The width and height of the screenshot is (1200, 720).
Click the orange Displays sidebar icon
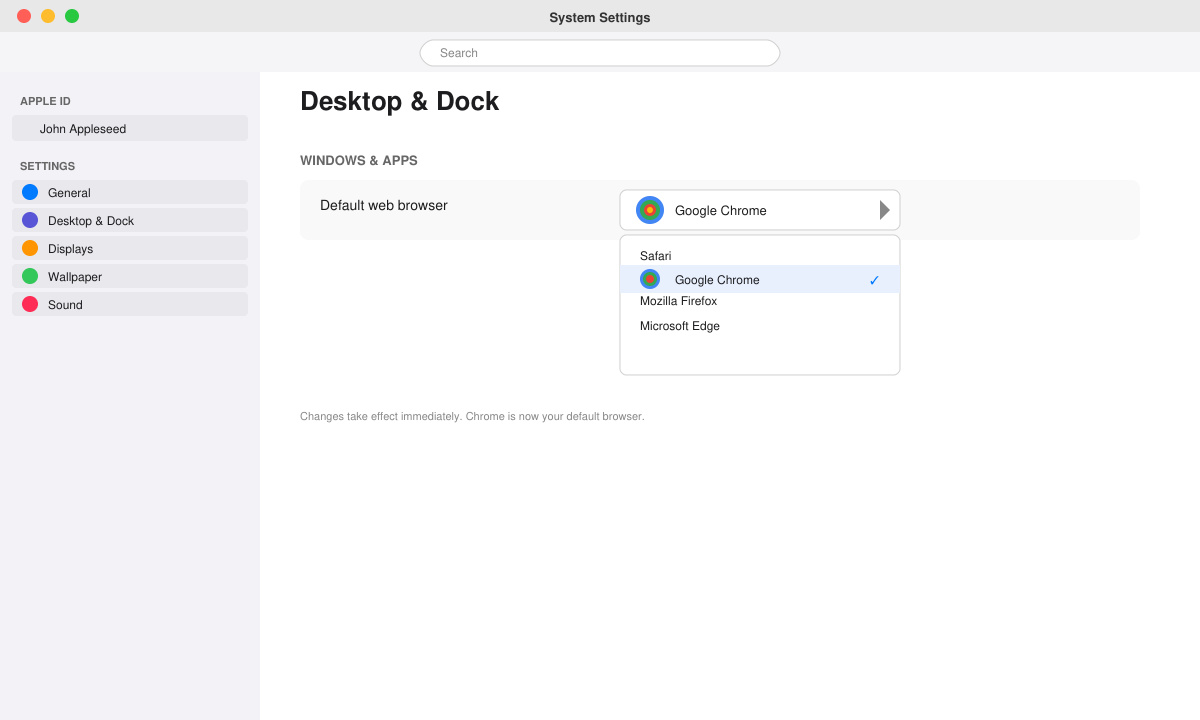coord(30,248)
